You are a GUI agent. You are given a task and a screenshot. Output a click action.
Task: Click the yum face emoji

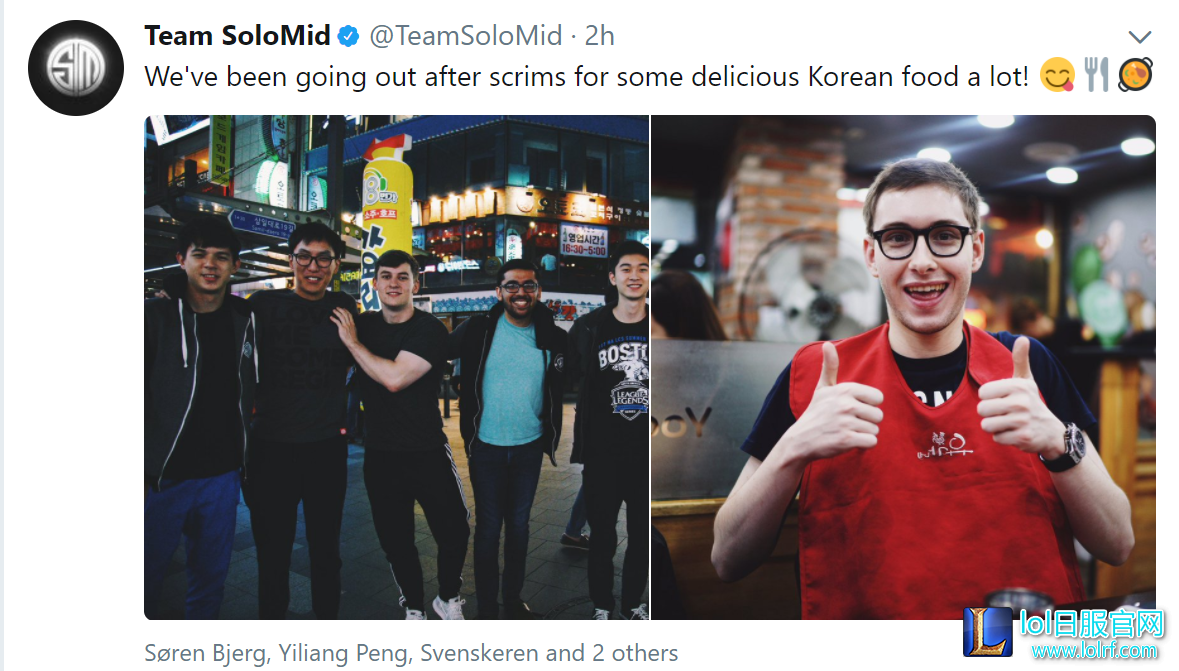(x=1057, y=75)
